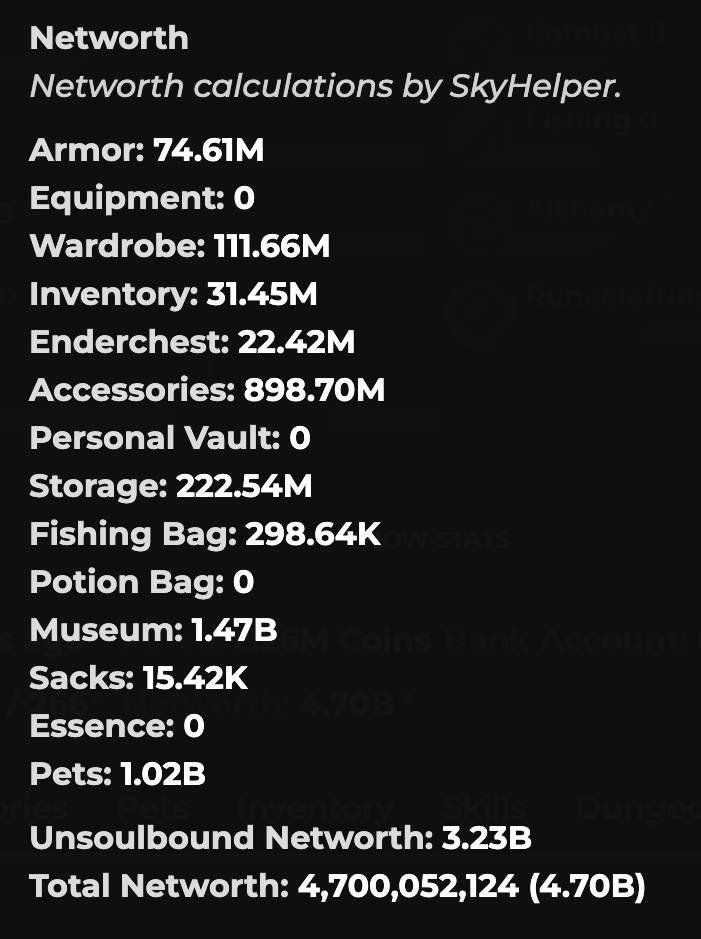
Task: Select the Potion Bag entry
Action: coord(142,581)
